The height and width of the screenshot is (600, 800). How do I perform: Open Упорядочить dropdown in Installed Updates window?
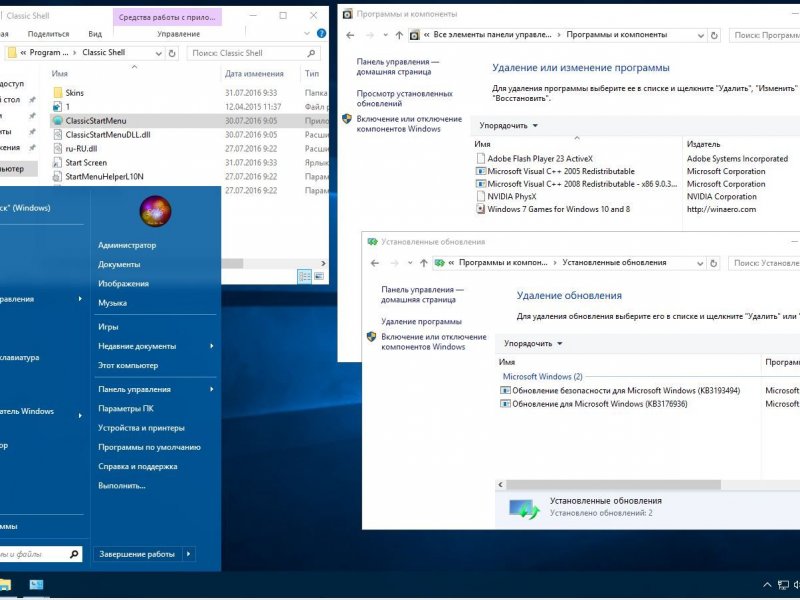[x=533, y=343]
